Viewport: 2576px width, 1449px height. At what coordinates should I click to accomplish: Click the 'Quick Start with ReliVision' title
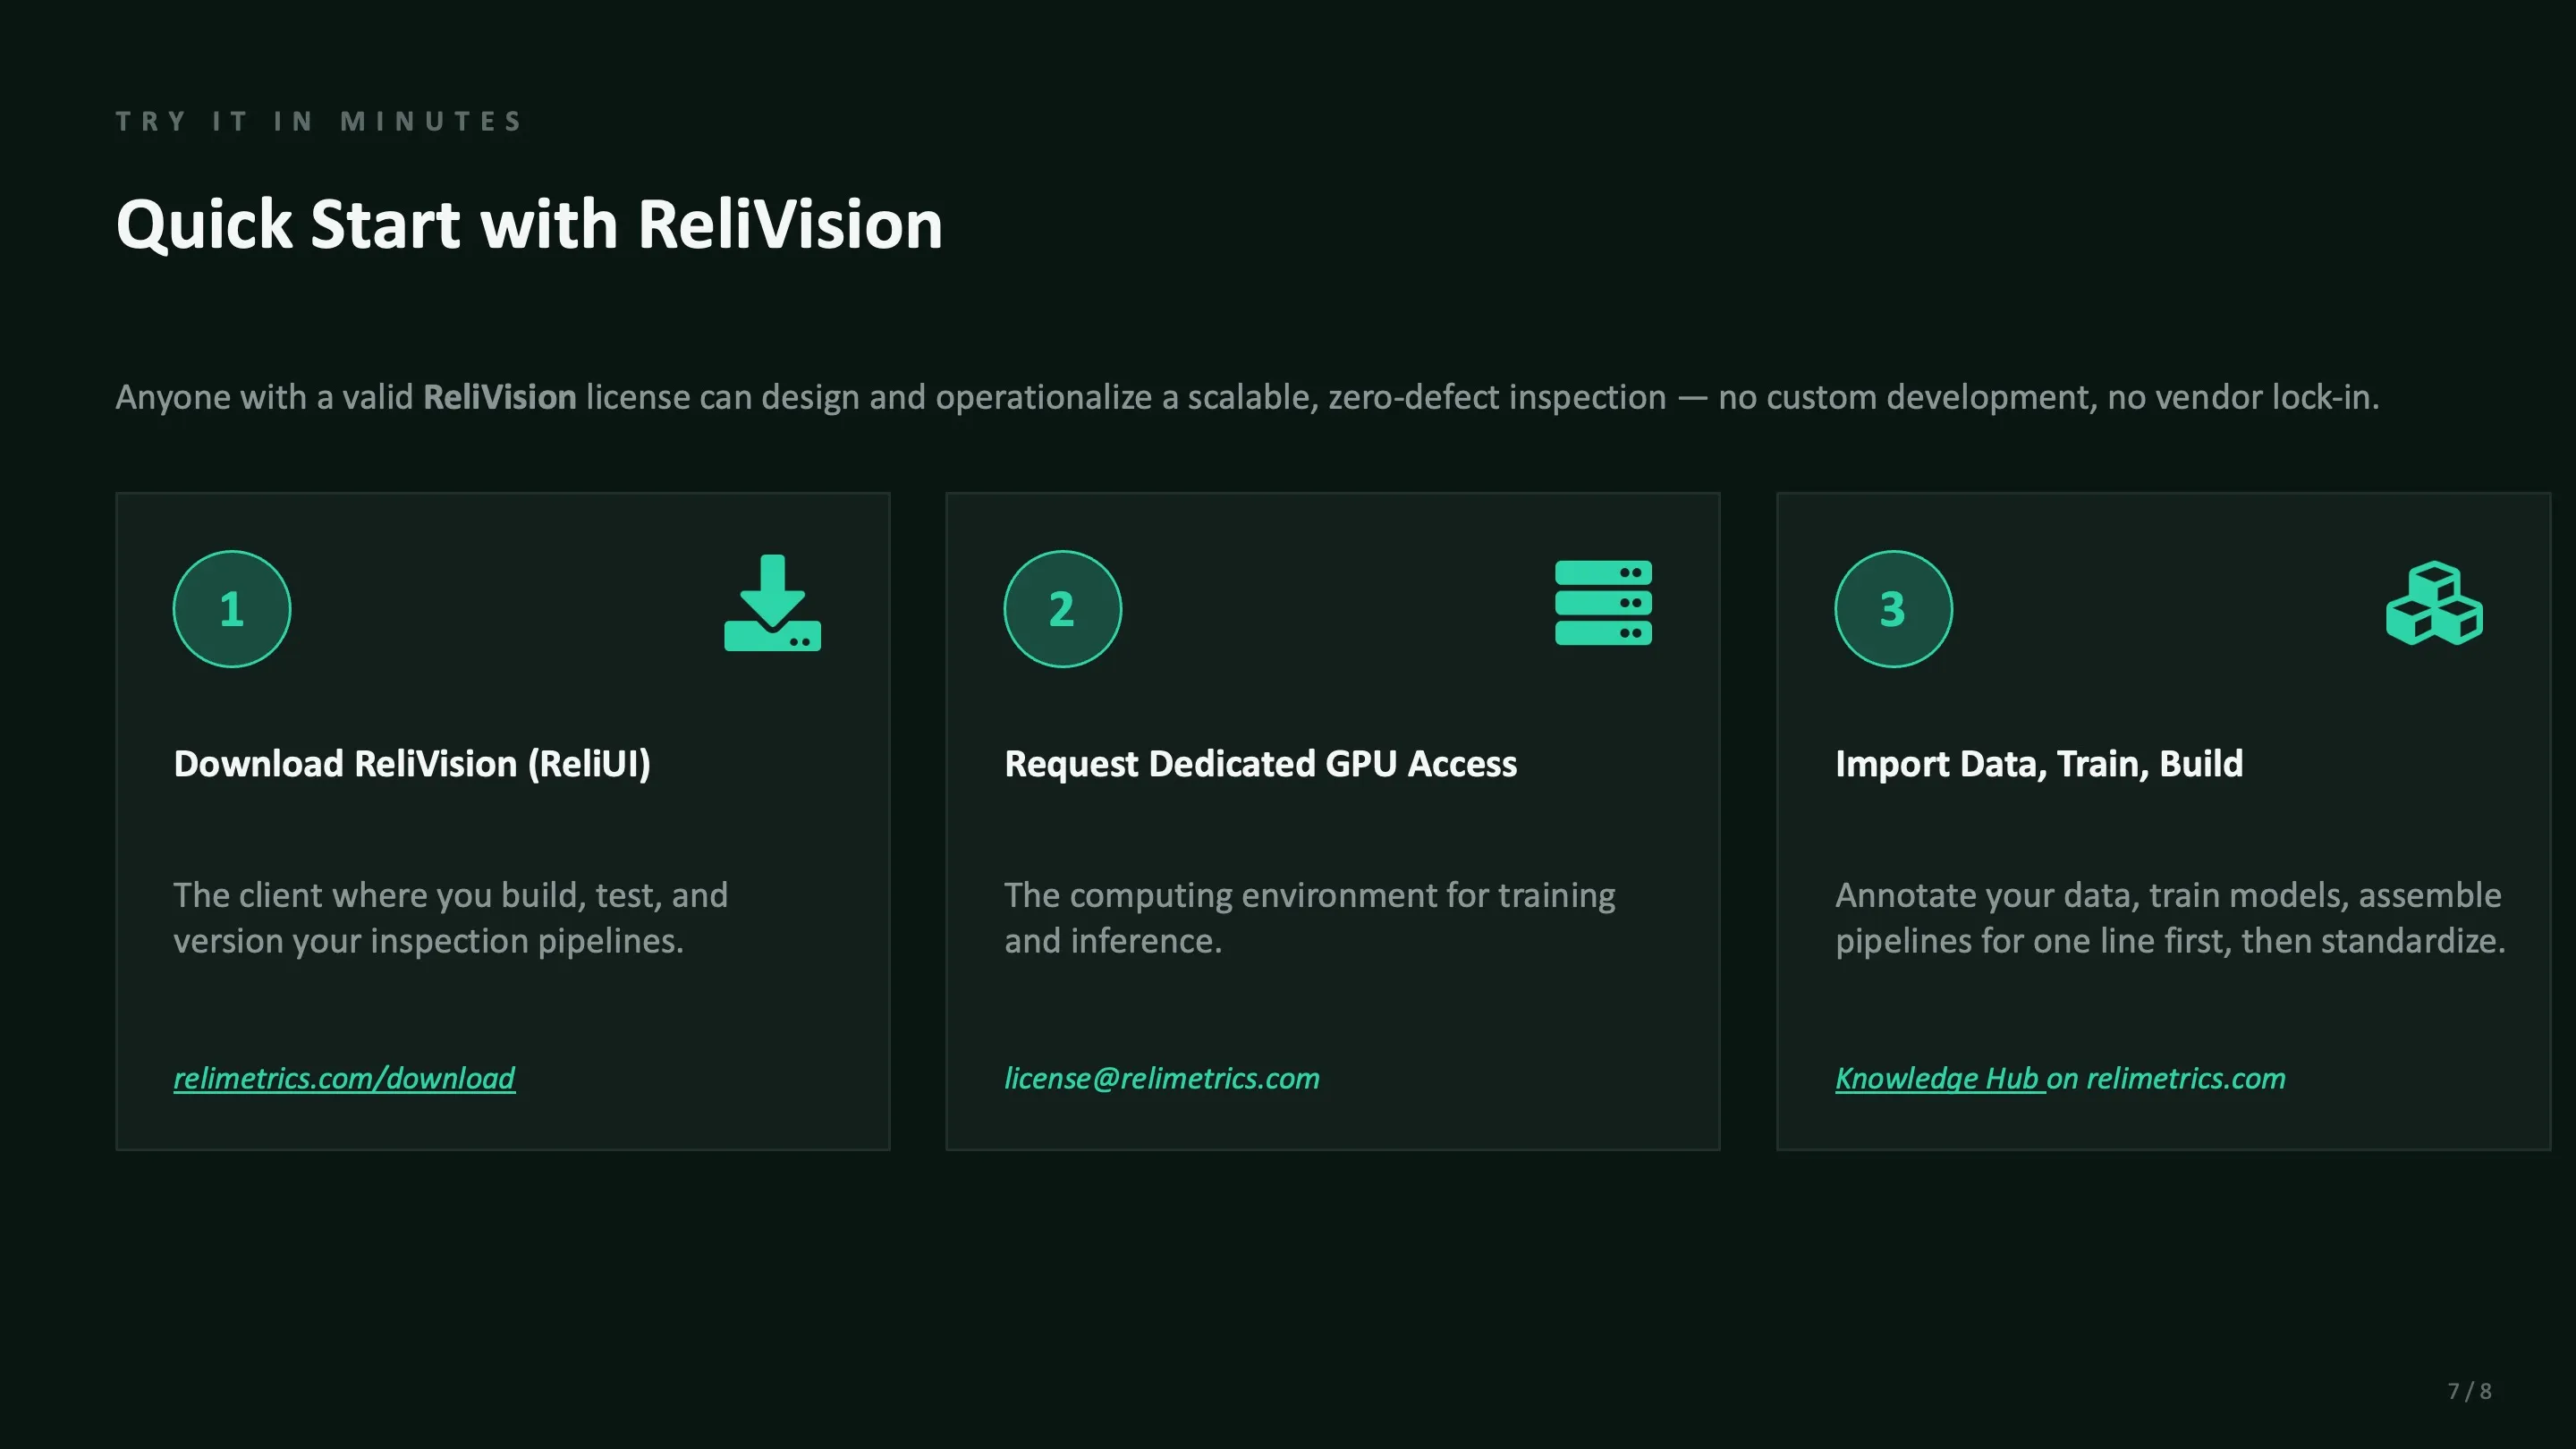click(529, 224)
